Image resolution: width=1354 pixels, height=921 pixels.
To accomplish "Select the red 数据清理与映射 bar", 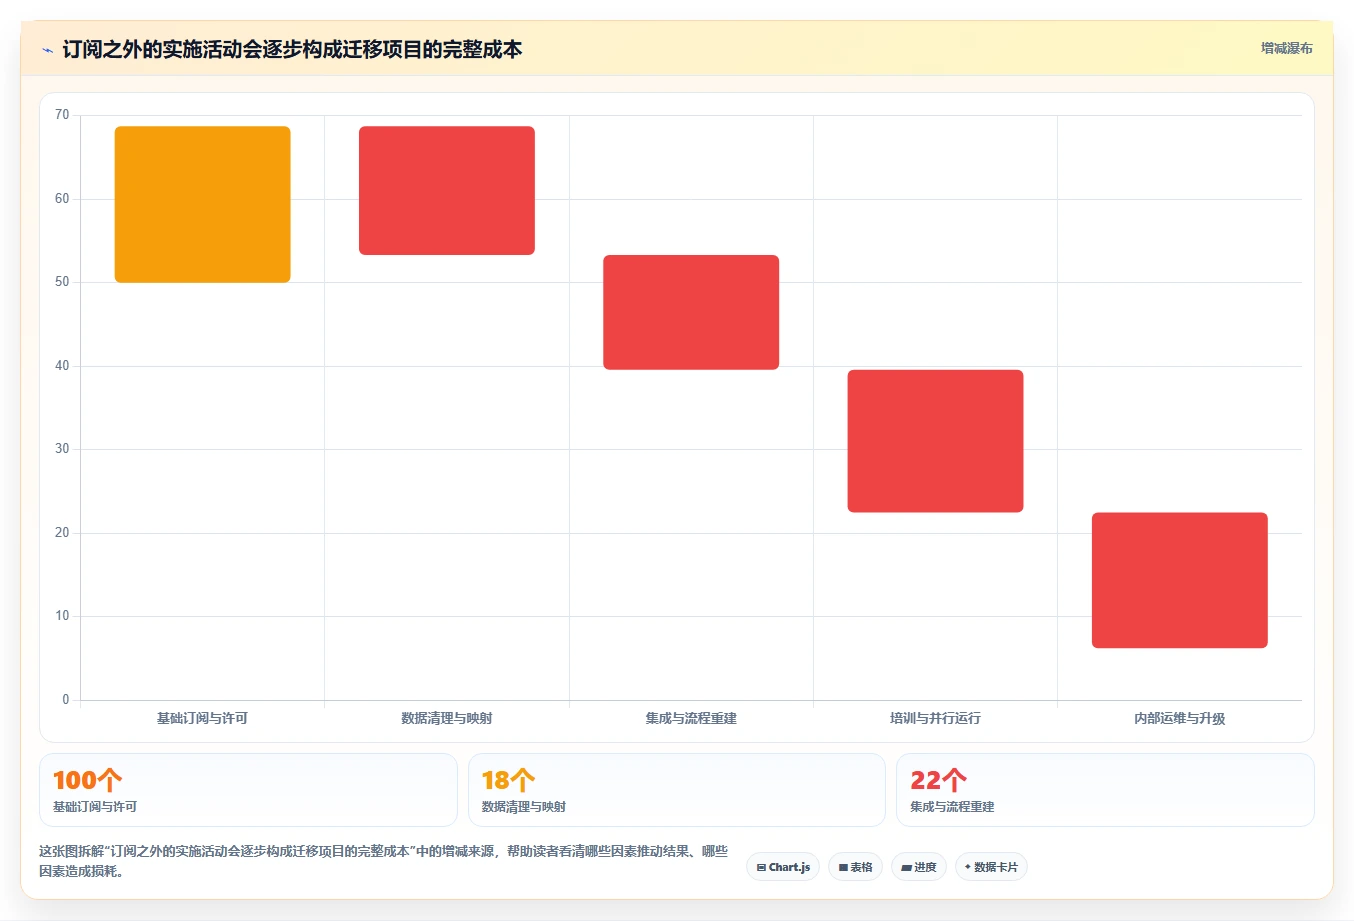I will pos(447,190).
